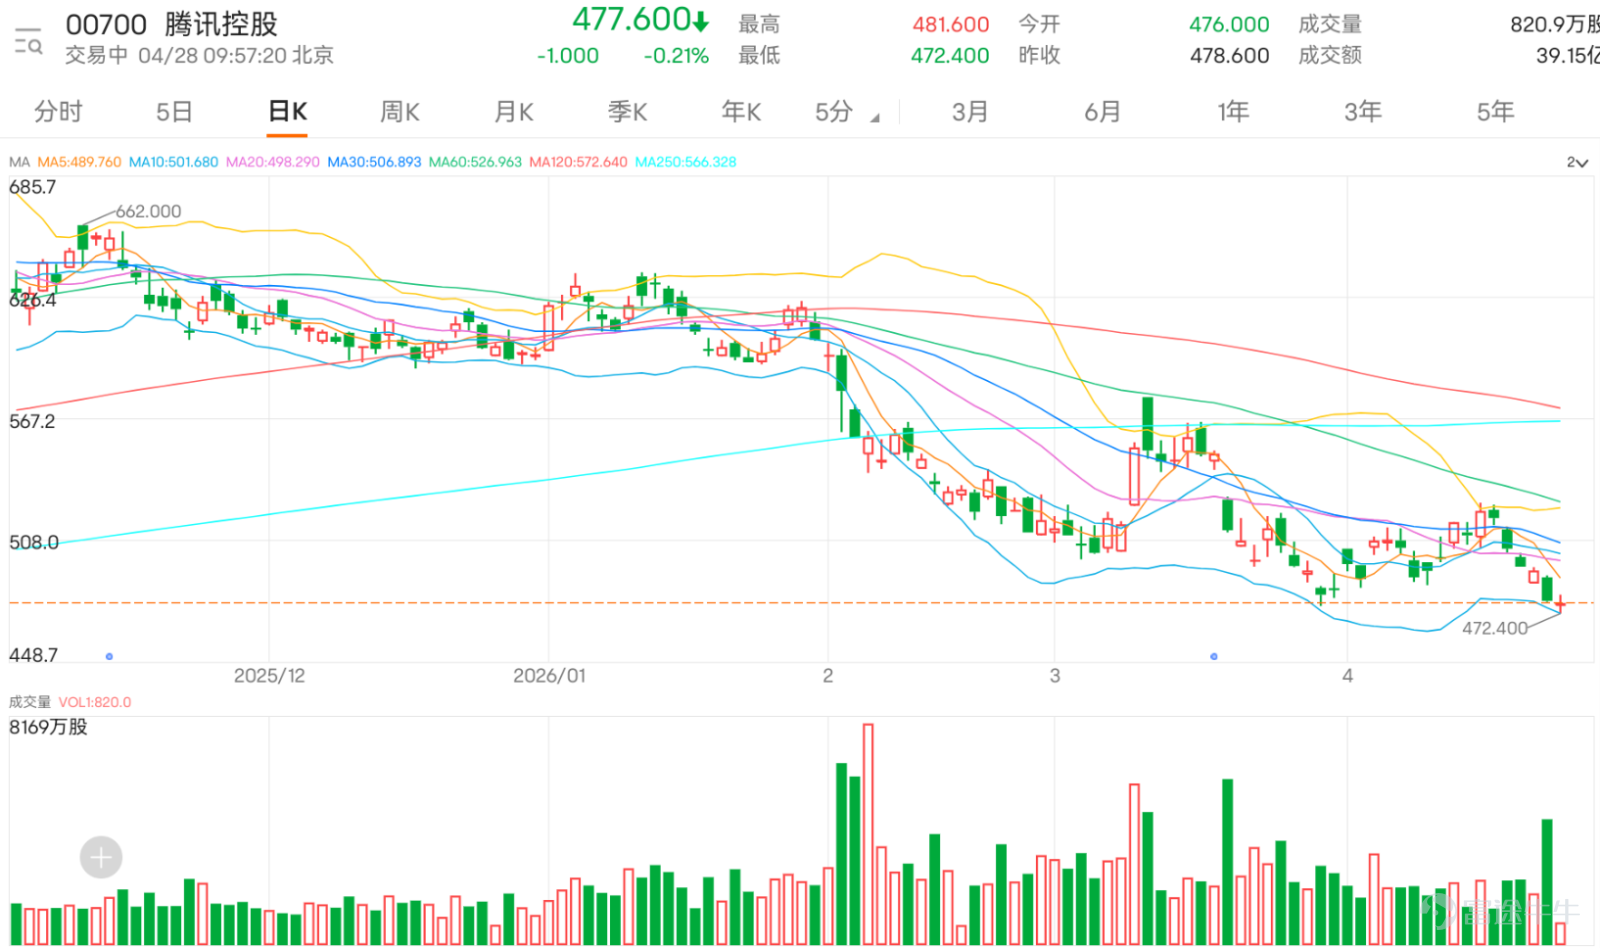Click the MA30:506.893 indicator label

click(x=374, y=162)
